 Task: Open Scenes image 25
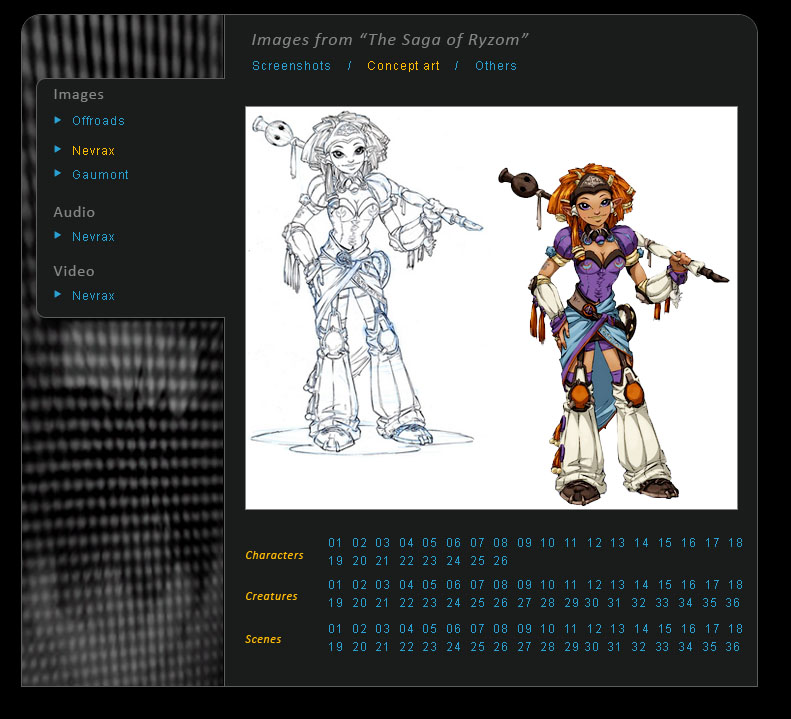point(477,647)
